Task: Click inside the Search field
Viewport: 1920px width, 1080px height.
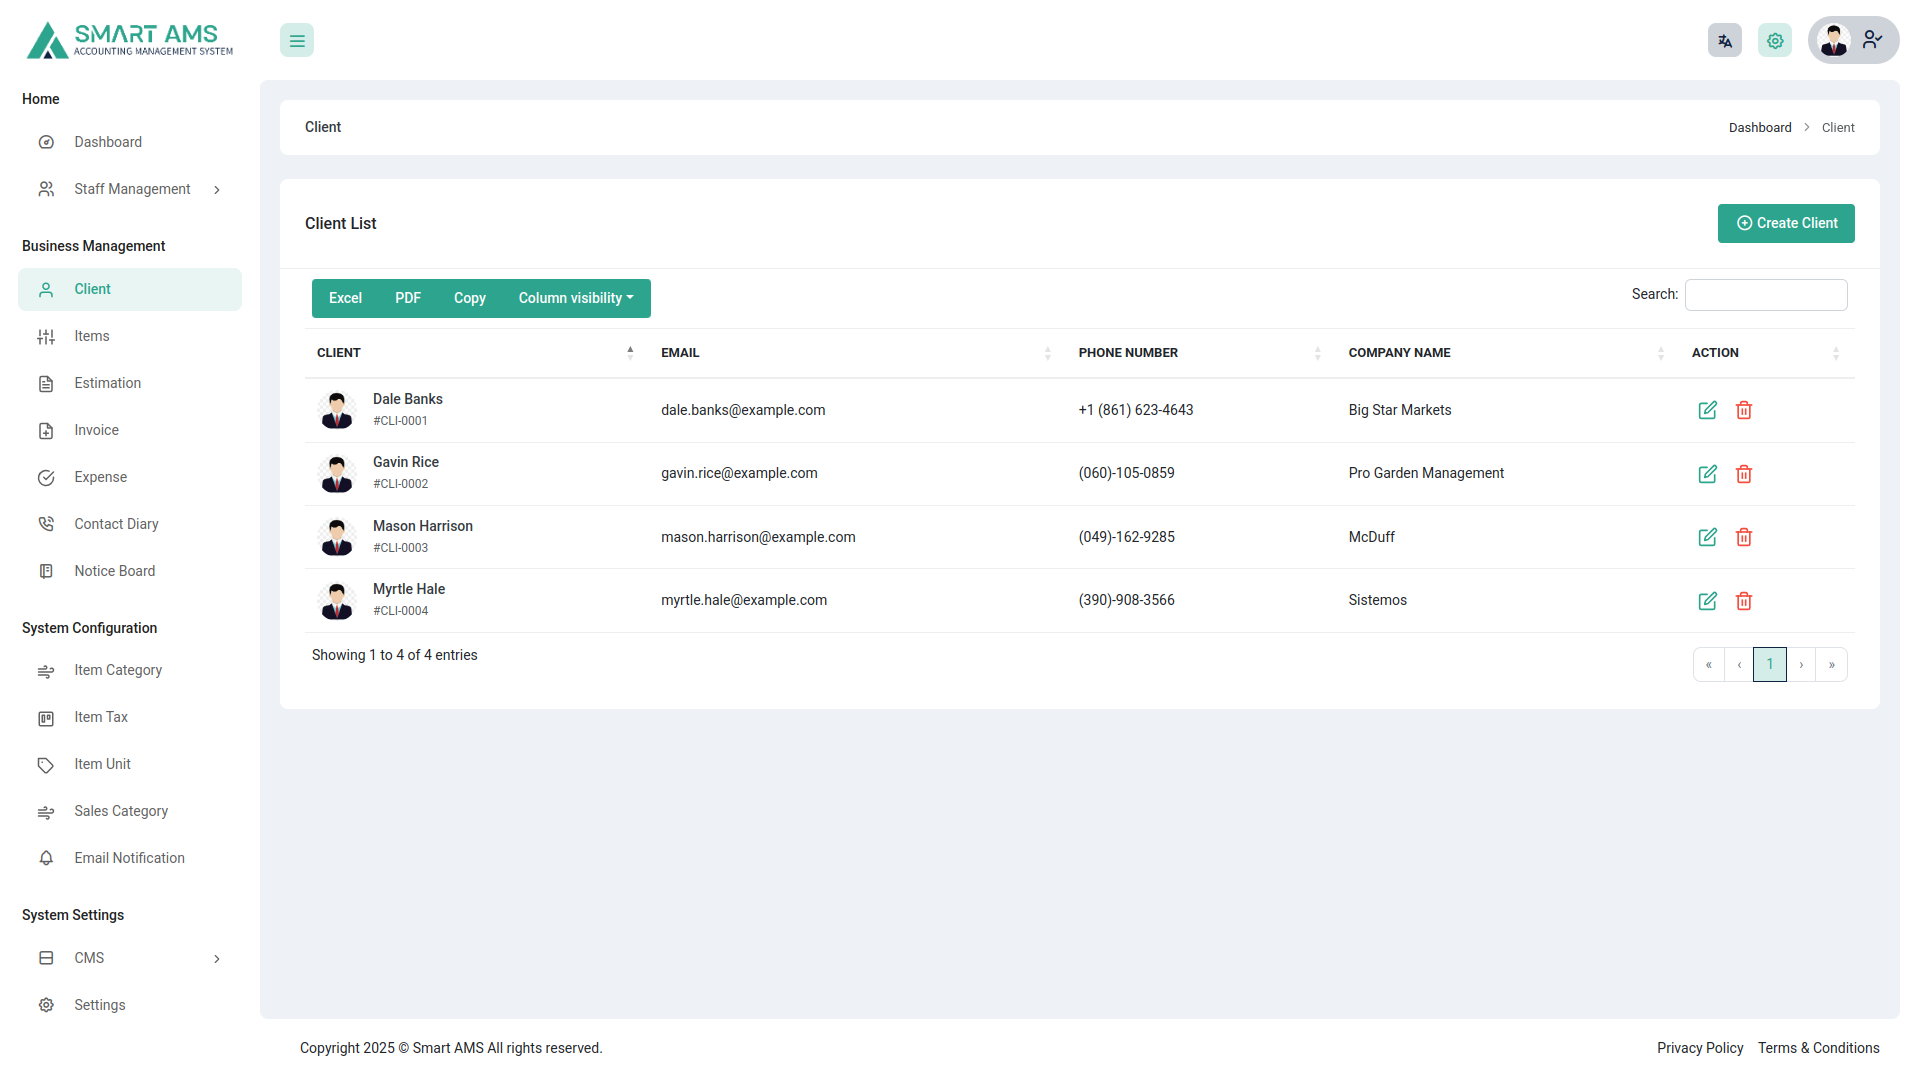Action: (1766, 294)
